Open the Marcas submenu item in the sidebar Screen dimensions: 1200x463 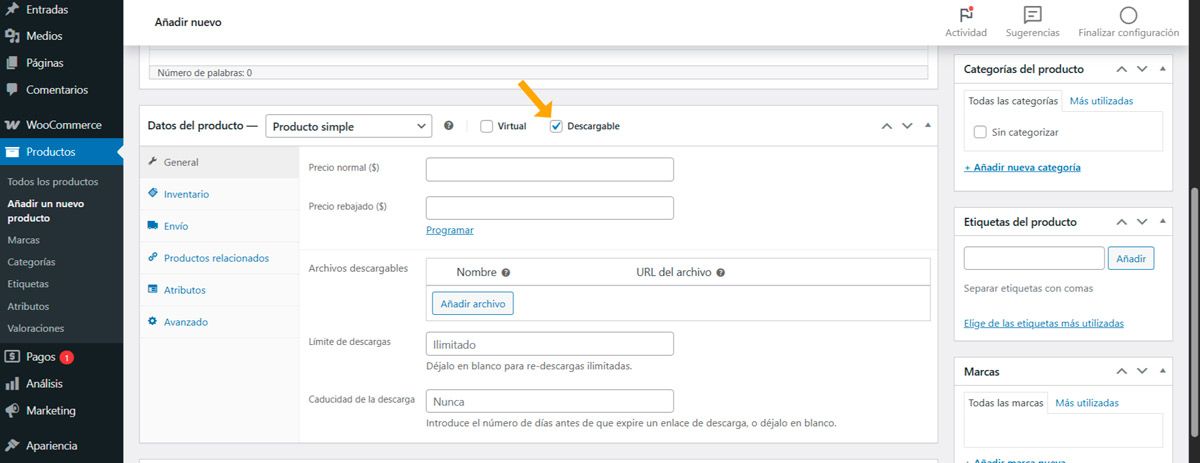click(24, 240)
